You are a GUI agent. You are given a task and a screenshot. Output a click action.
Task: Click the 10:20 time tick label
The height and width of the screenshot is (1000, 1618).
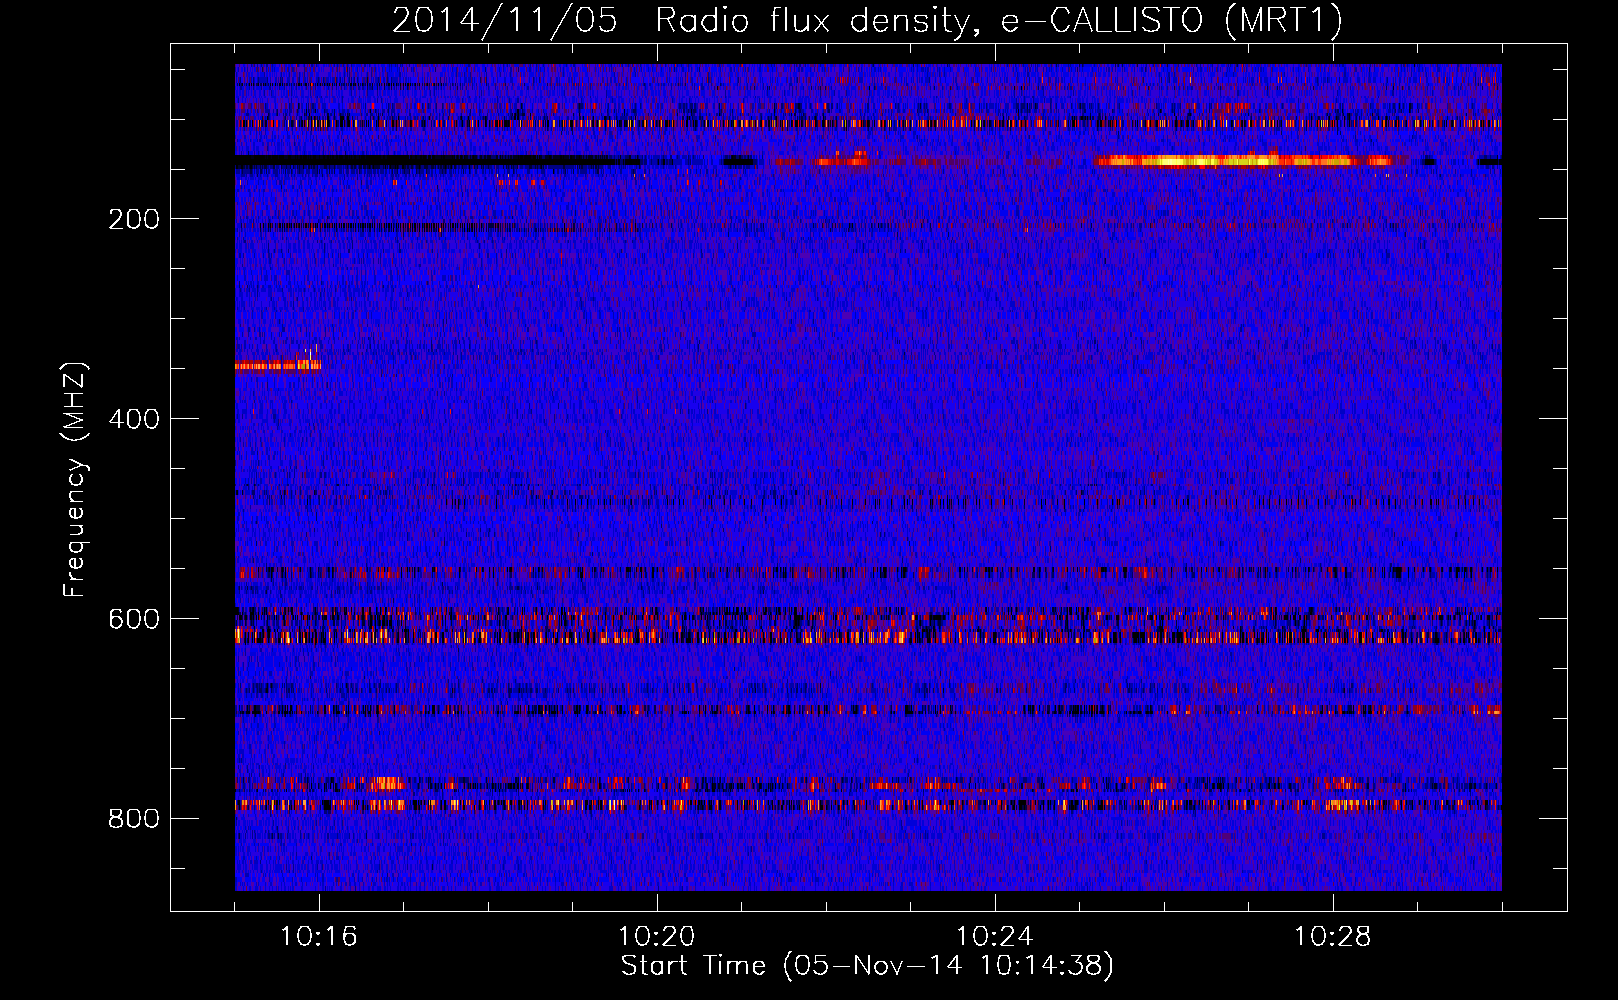[x=657, y=937]
